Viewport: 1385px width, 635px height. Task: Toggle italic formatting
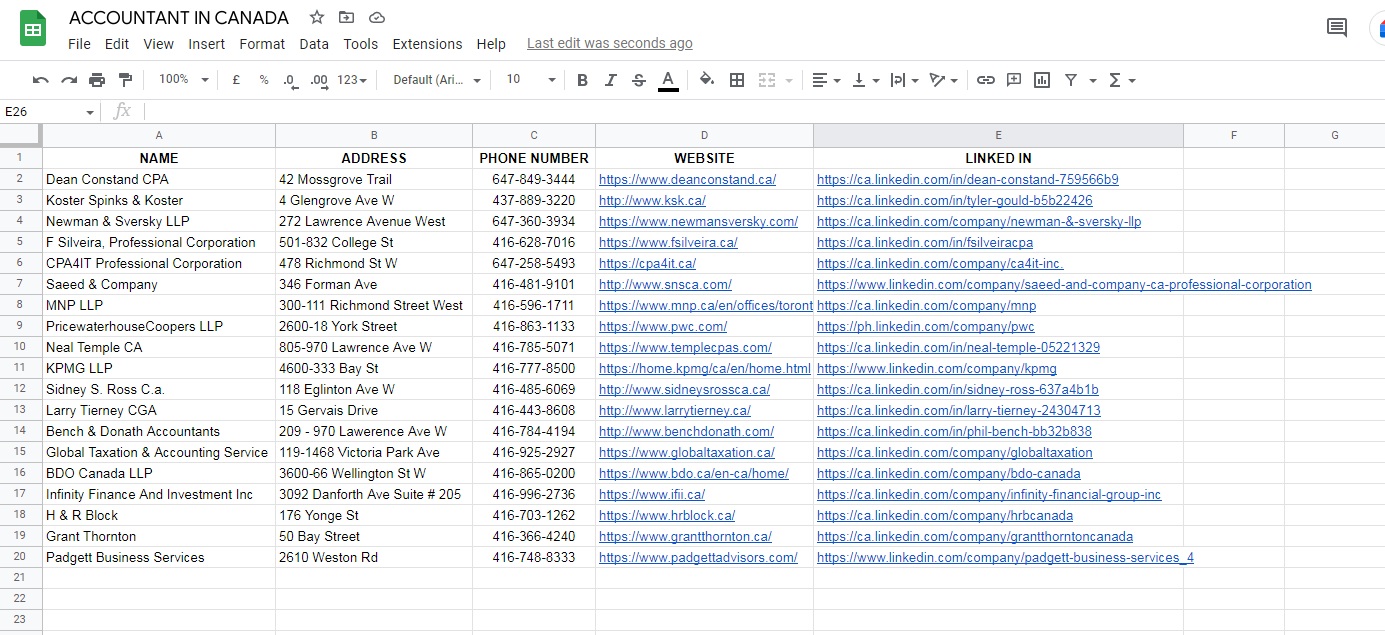611,80
